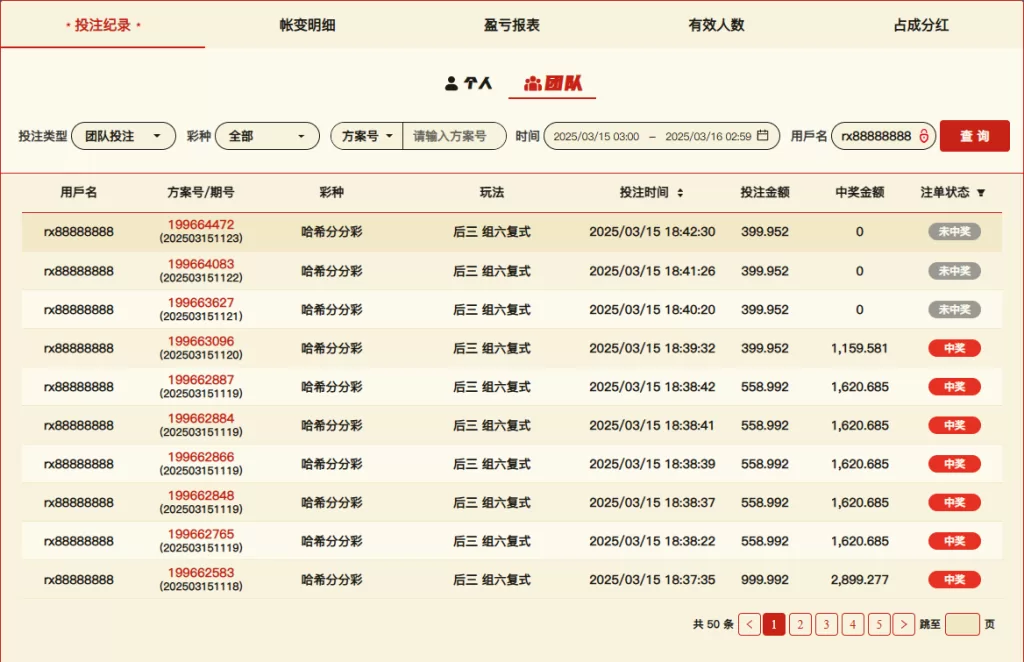This screenshot has width=1024, height=662.
Task: Focus the 请输入方案号 input field
Action: click(454, 136)
